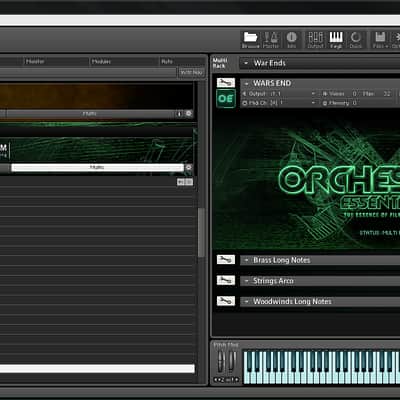Click the Multi Rack label
400x400 pixels.
(x=220, y=63)
